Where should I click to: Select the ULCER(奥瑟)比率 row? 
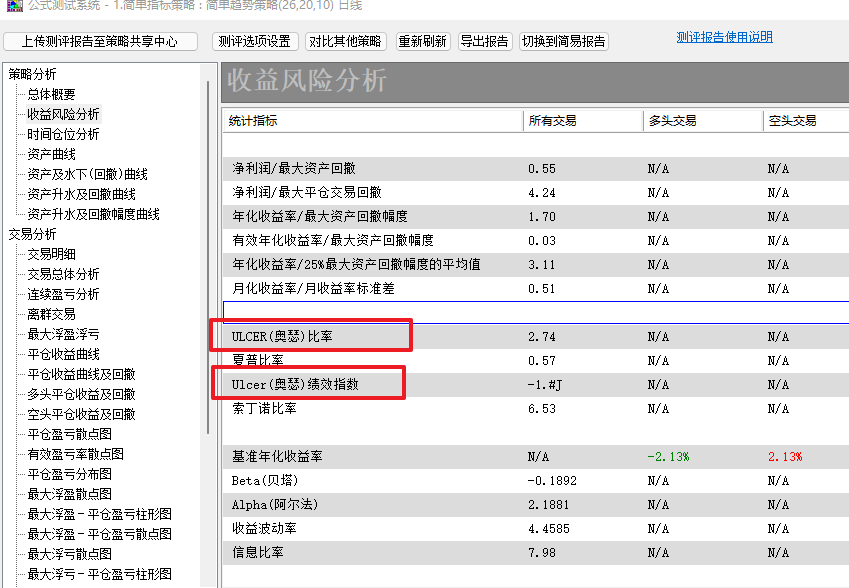click(x=536, y=337)
